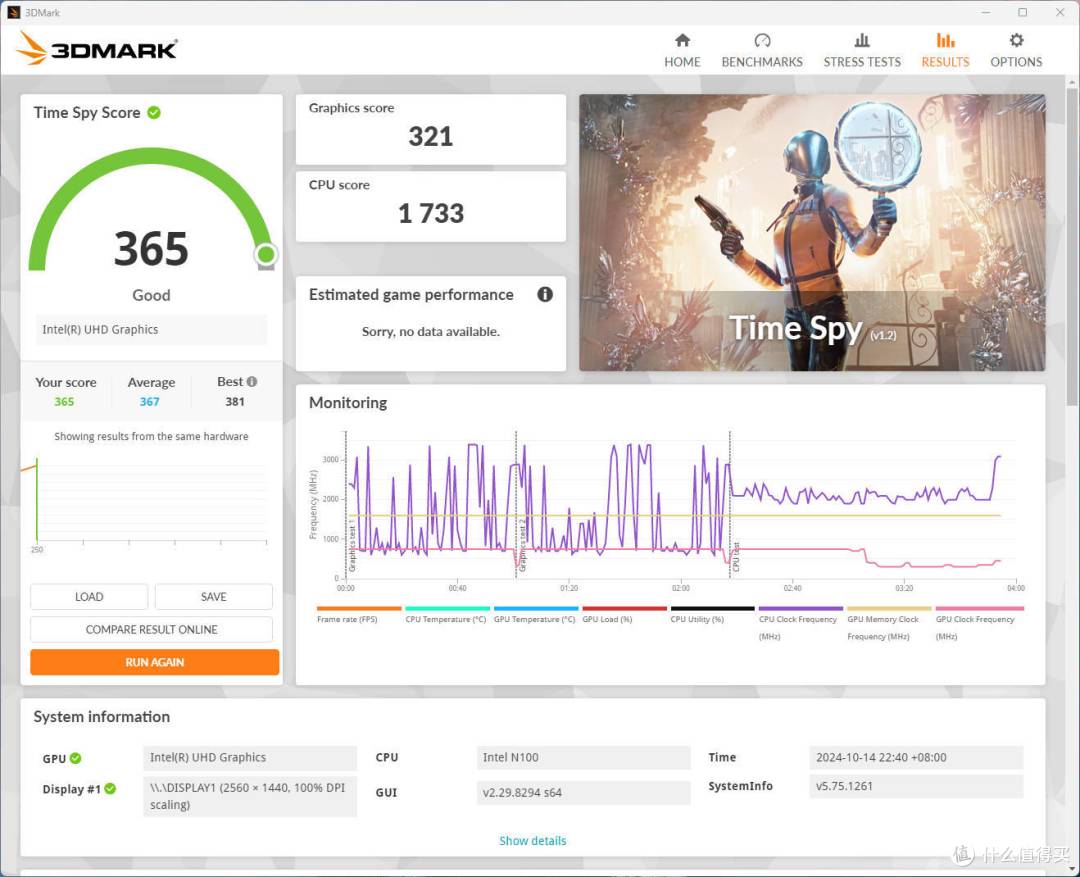The height and width of the screenshot is (877, 1080).
Task: Click the vertical scrollbar thumb
Action: click(1072, 245)
